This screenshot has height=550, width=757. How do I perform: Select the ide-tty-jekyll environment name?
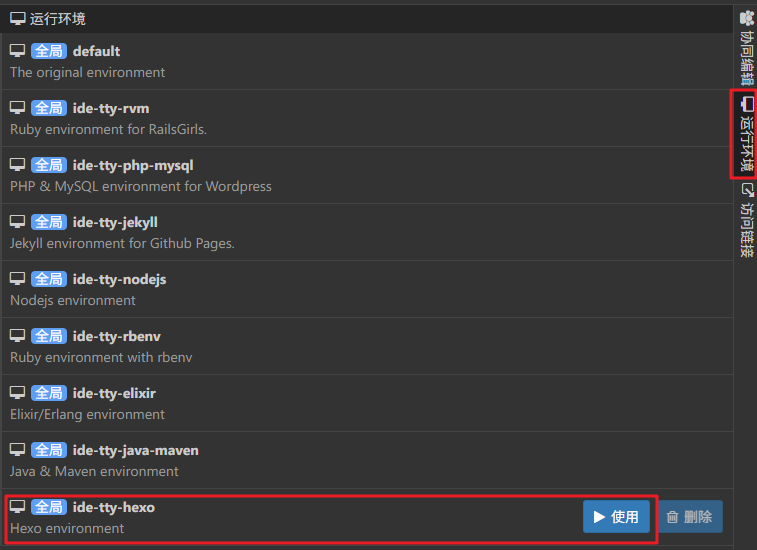(115, 222)
